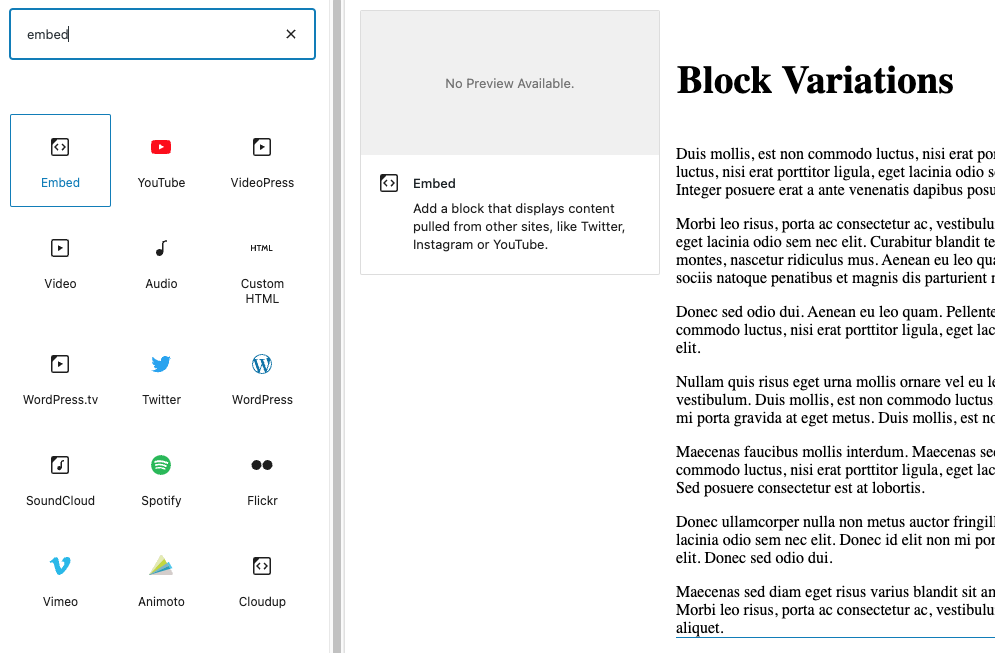Insert the Animoto embed block
995x653 pixels.
click(161, 579)
